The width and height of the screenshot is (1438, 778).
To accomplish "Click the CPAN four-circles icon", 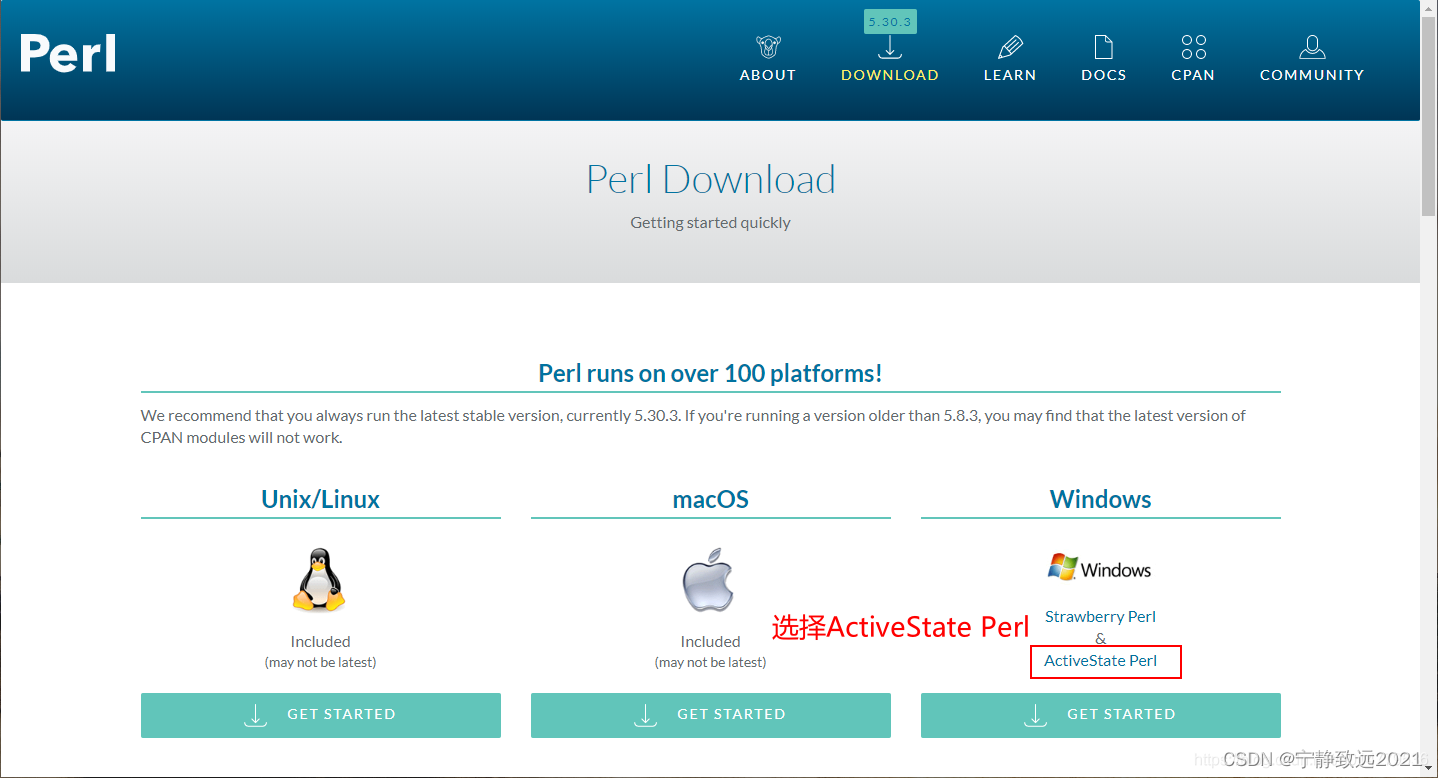I will (x=1193, y=47).
